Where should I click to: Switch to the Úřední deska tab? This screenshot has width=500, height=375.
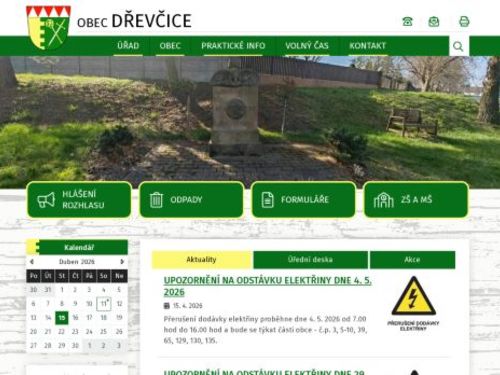click(310, 260)
